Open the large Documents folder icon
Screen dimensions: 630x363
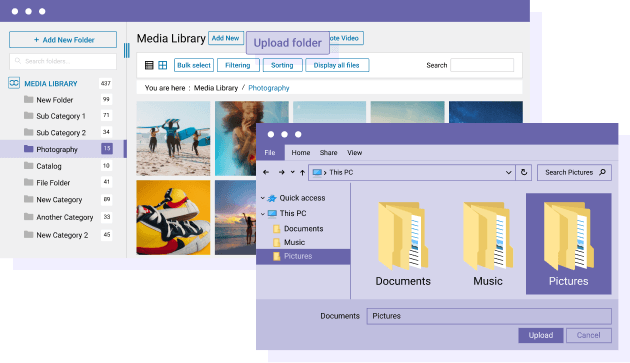(x=403, y=236)
